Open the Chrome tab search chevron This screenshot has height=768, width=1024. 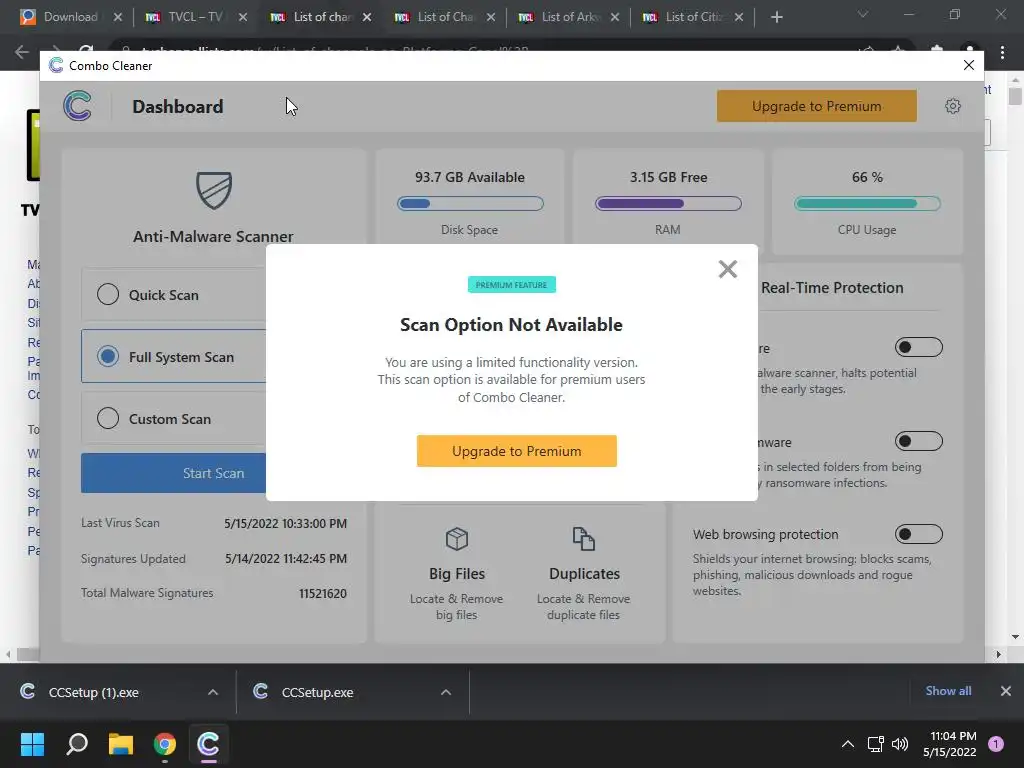[863, 14]
